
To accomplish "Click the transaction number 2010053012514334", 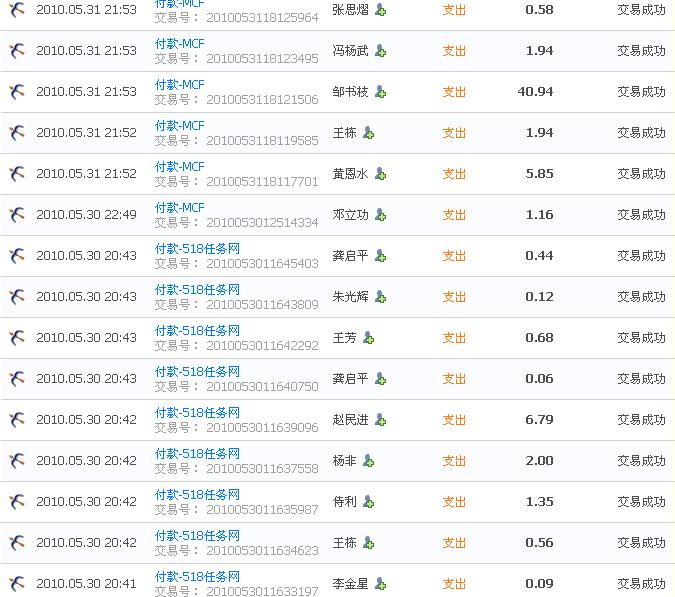I will (262, 222).
